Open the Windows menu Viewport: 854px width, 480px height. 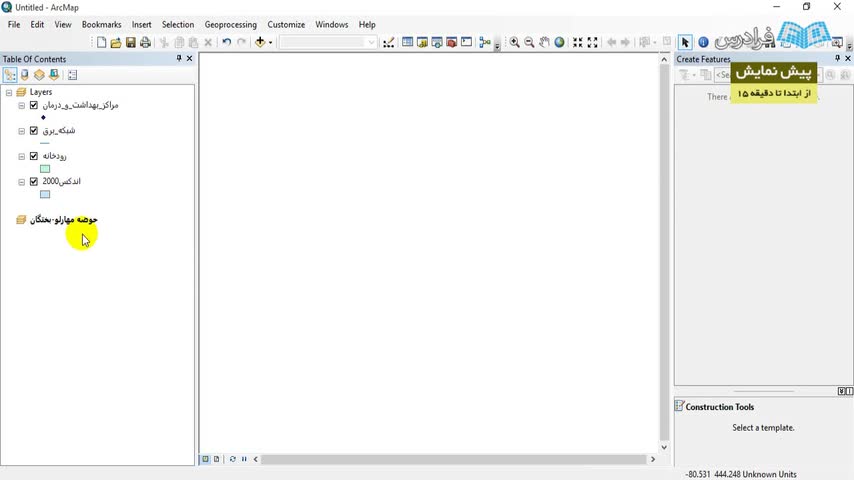(332, 25)
